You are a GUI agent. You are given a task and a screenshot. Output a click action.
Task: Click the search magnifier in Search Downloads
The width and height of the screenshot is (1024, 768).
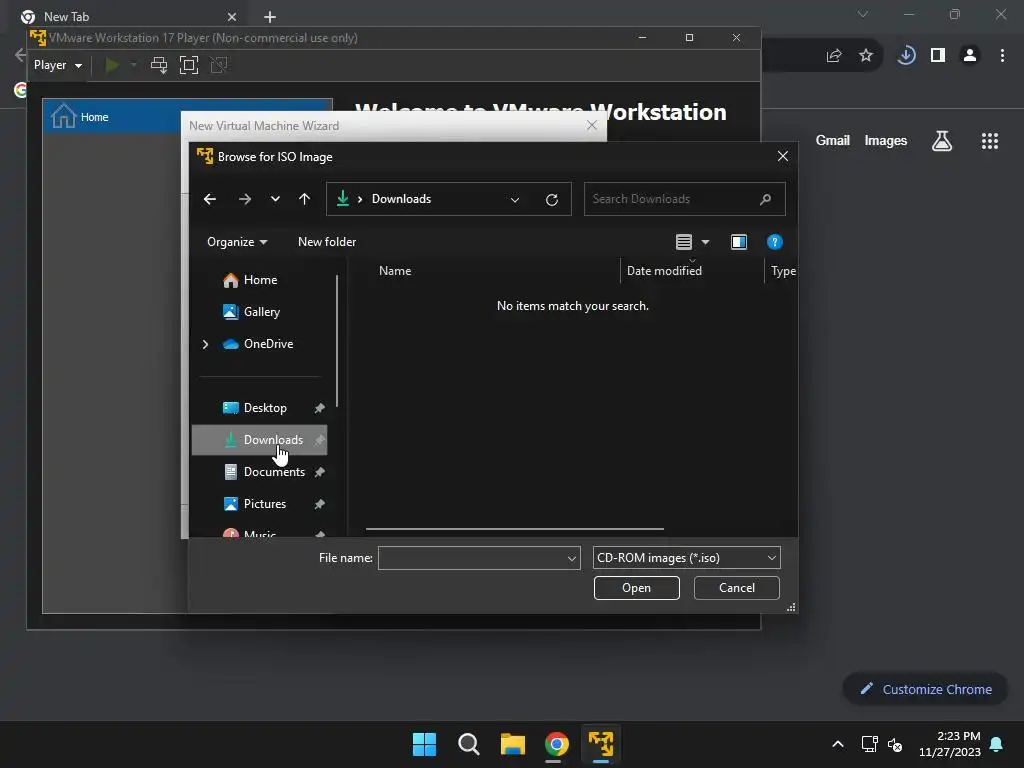[x=765, y=199]
